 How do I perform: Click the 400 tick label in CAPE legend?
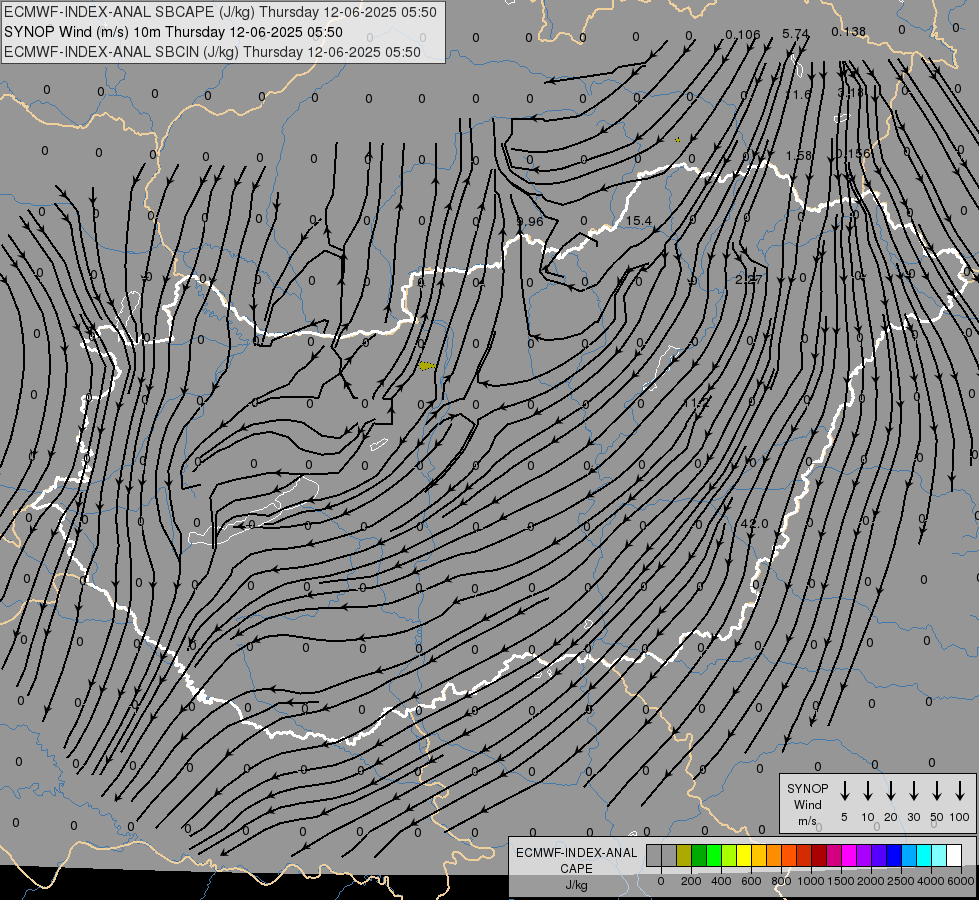pos(721,881)
